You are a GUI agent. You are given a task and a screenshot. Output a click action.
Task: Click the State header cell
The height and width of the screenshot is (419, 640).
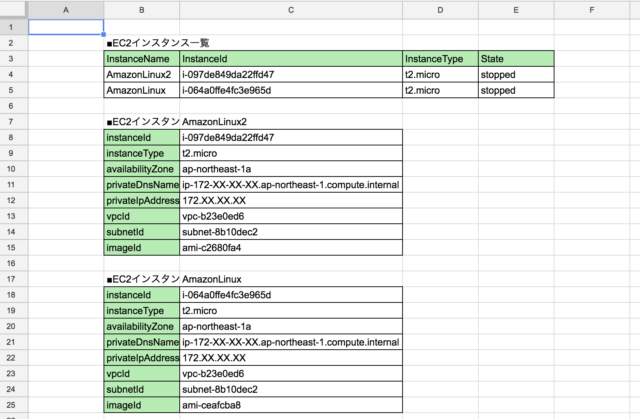click(516, 59)
